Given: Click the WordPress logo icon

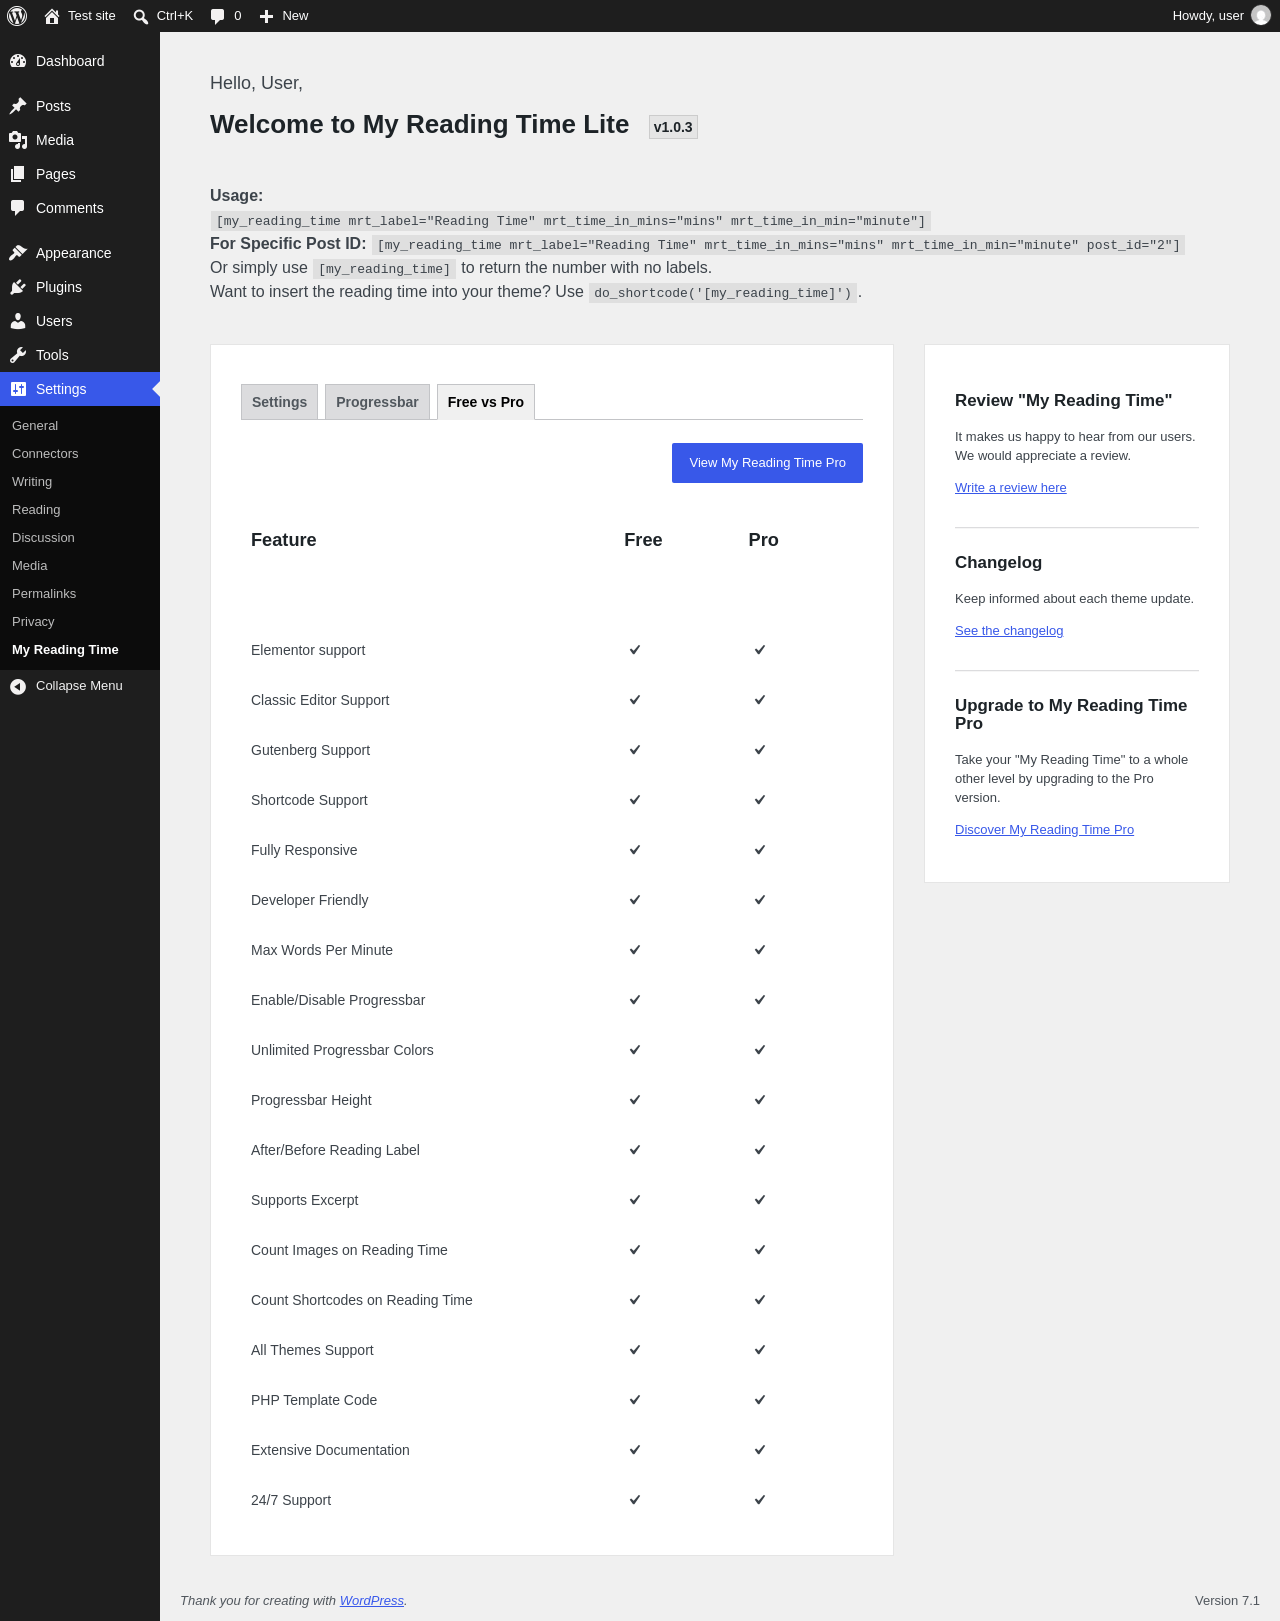Looking at the screenshot, I should (x=17, y=16).
